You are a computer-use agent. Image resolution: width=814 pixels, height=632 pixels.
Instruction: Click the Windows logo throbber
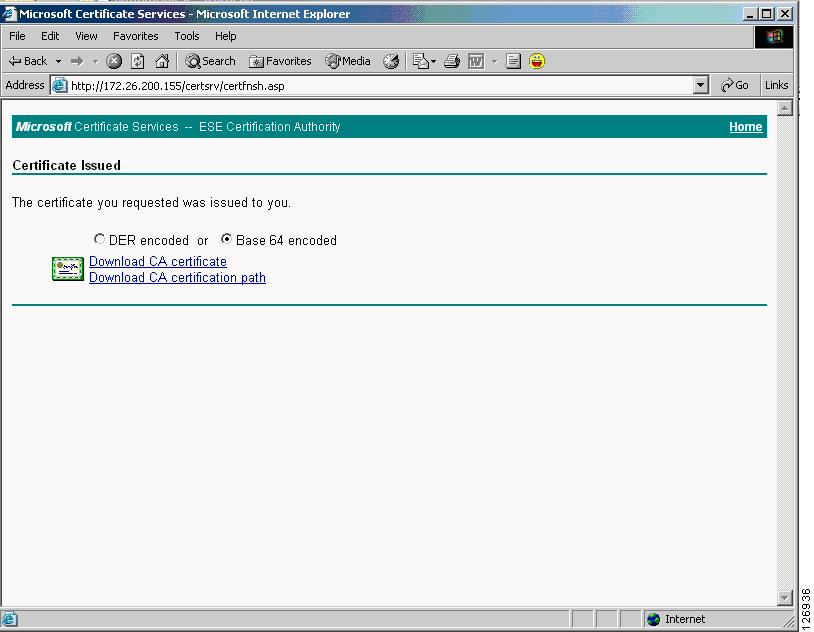(x=774, y=37)
